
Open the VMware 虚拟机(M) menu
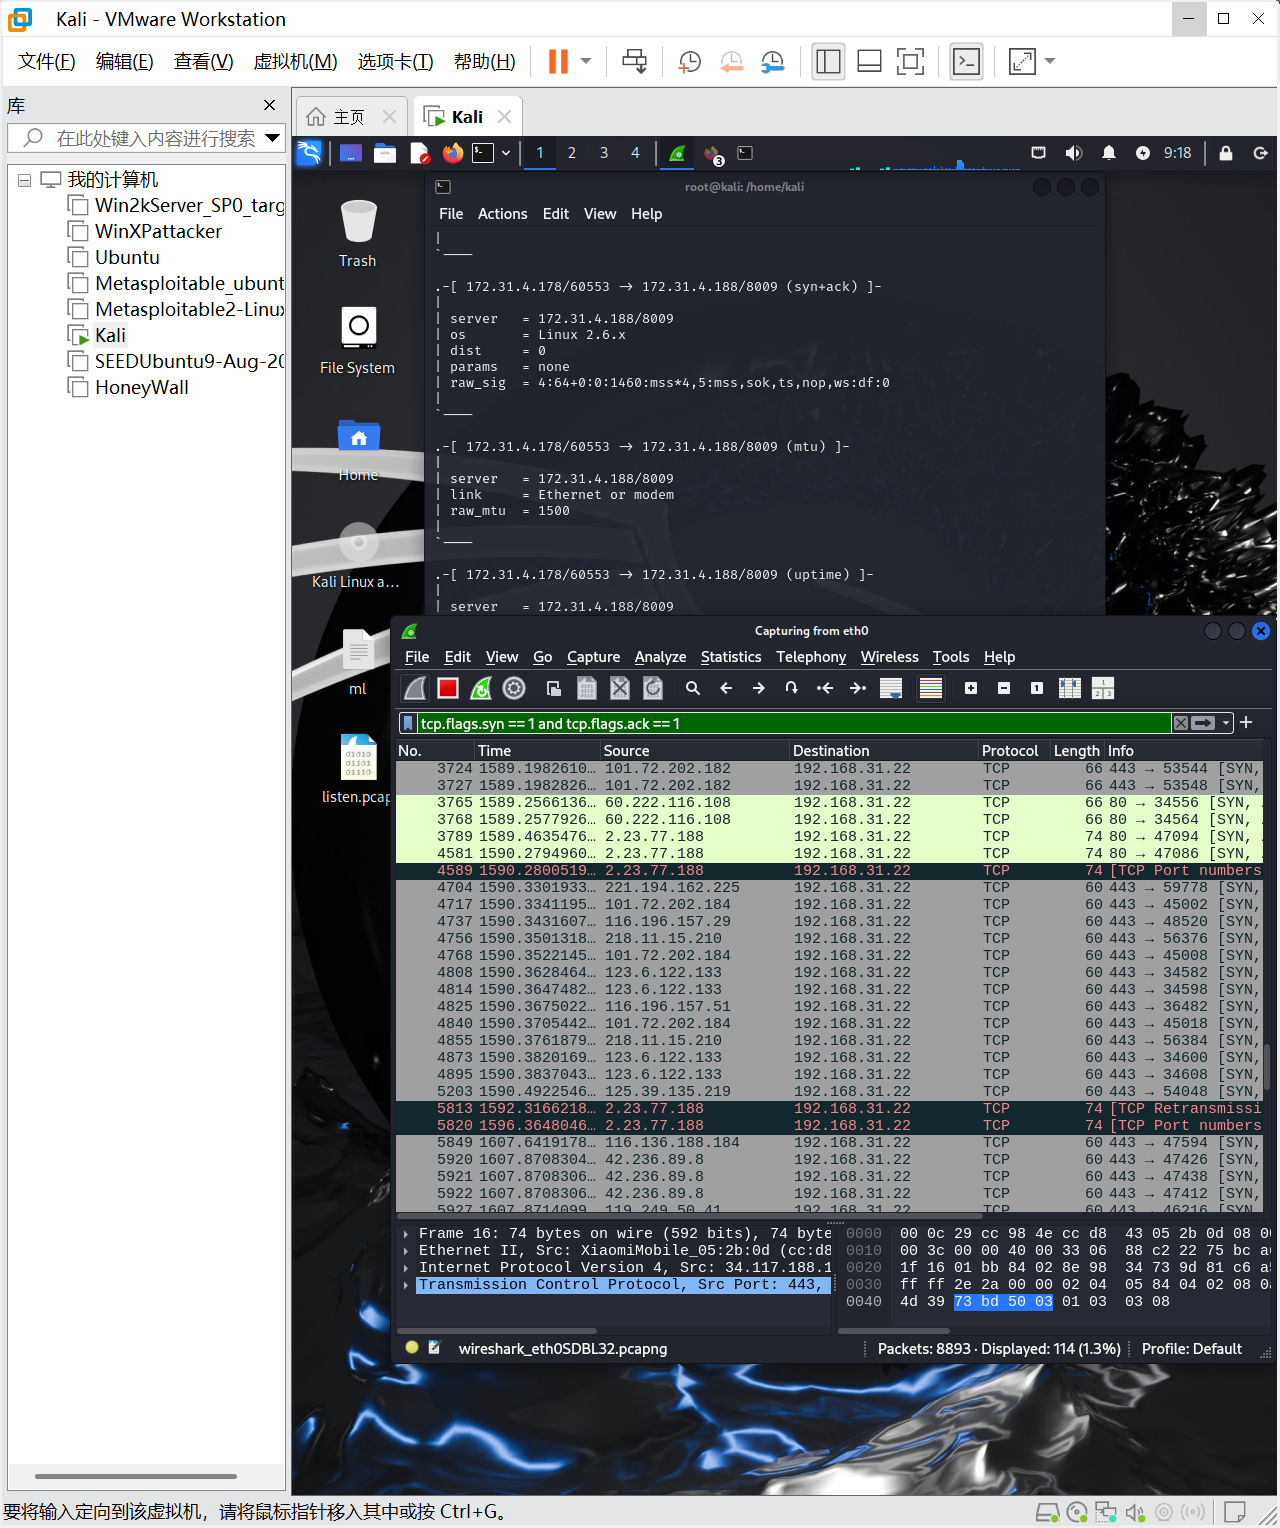[296, 62]
